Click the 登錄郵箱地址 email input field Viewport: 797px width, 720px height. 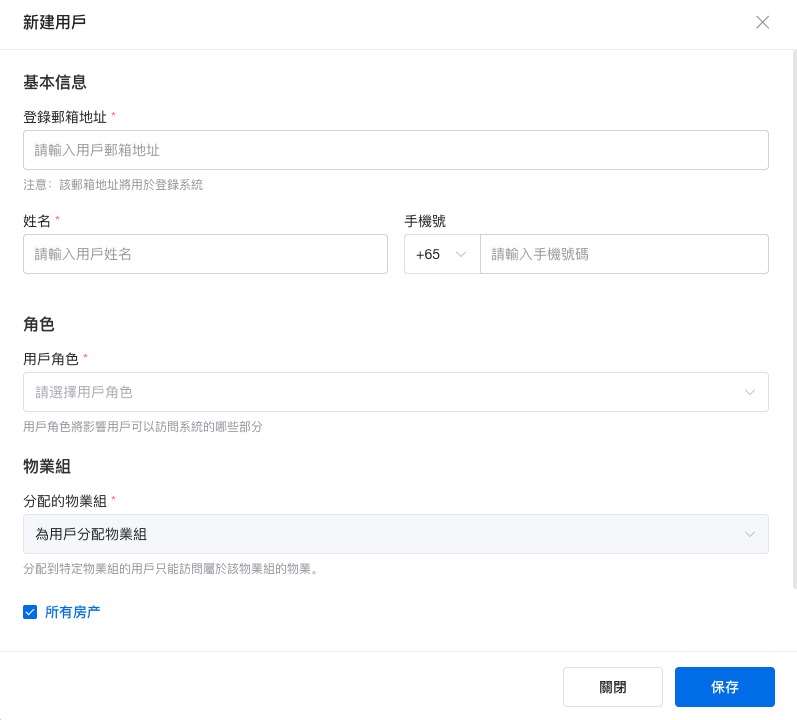coord(395,150)
